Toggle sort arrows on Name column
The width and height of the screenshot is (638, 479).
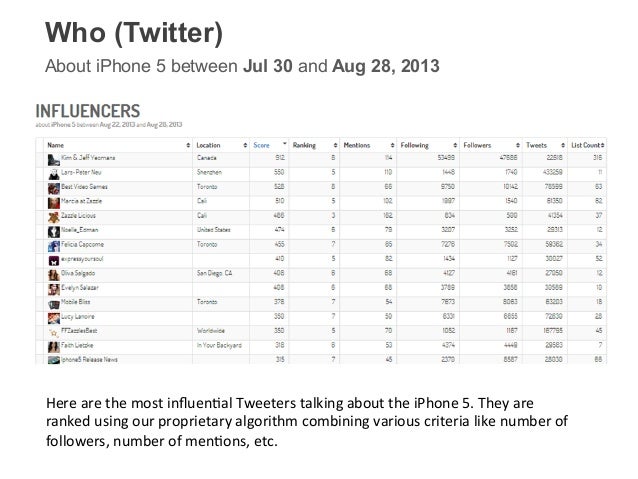coord(188,145)
